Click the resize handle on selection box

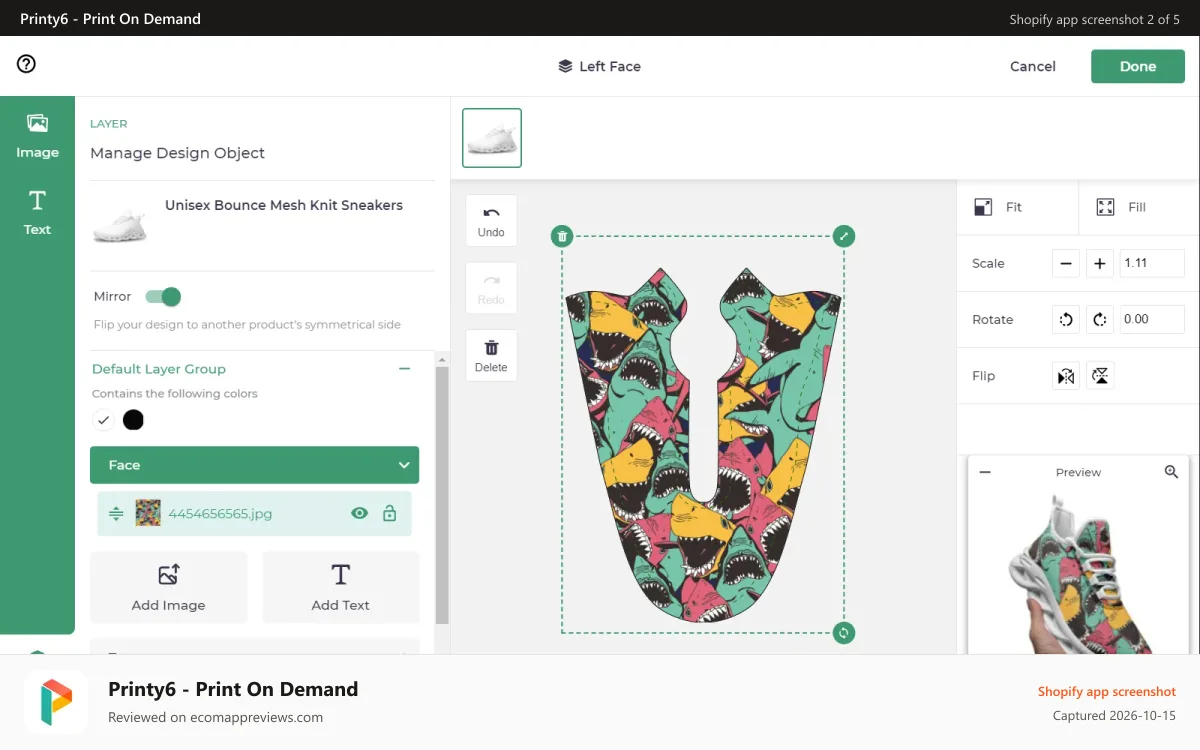(844, 236)
